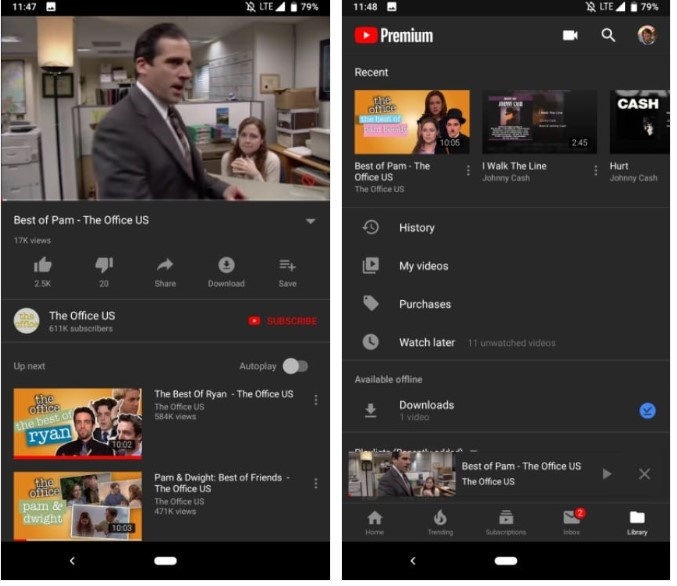
Task: Click the red SUBSCRIBE button
Action: pos(282,321)
